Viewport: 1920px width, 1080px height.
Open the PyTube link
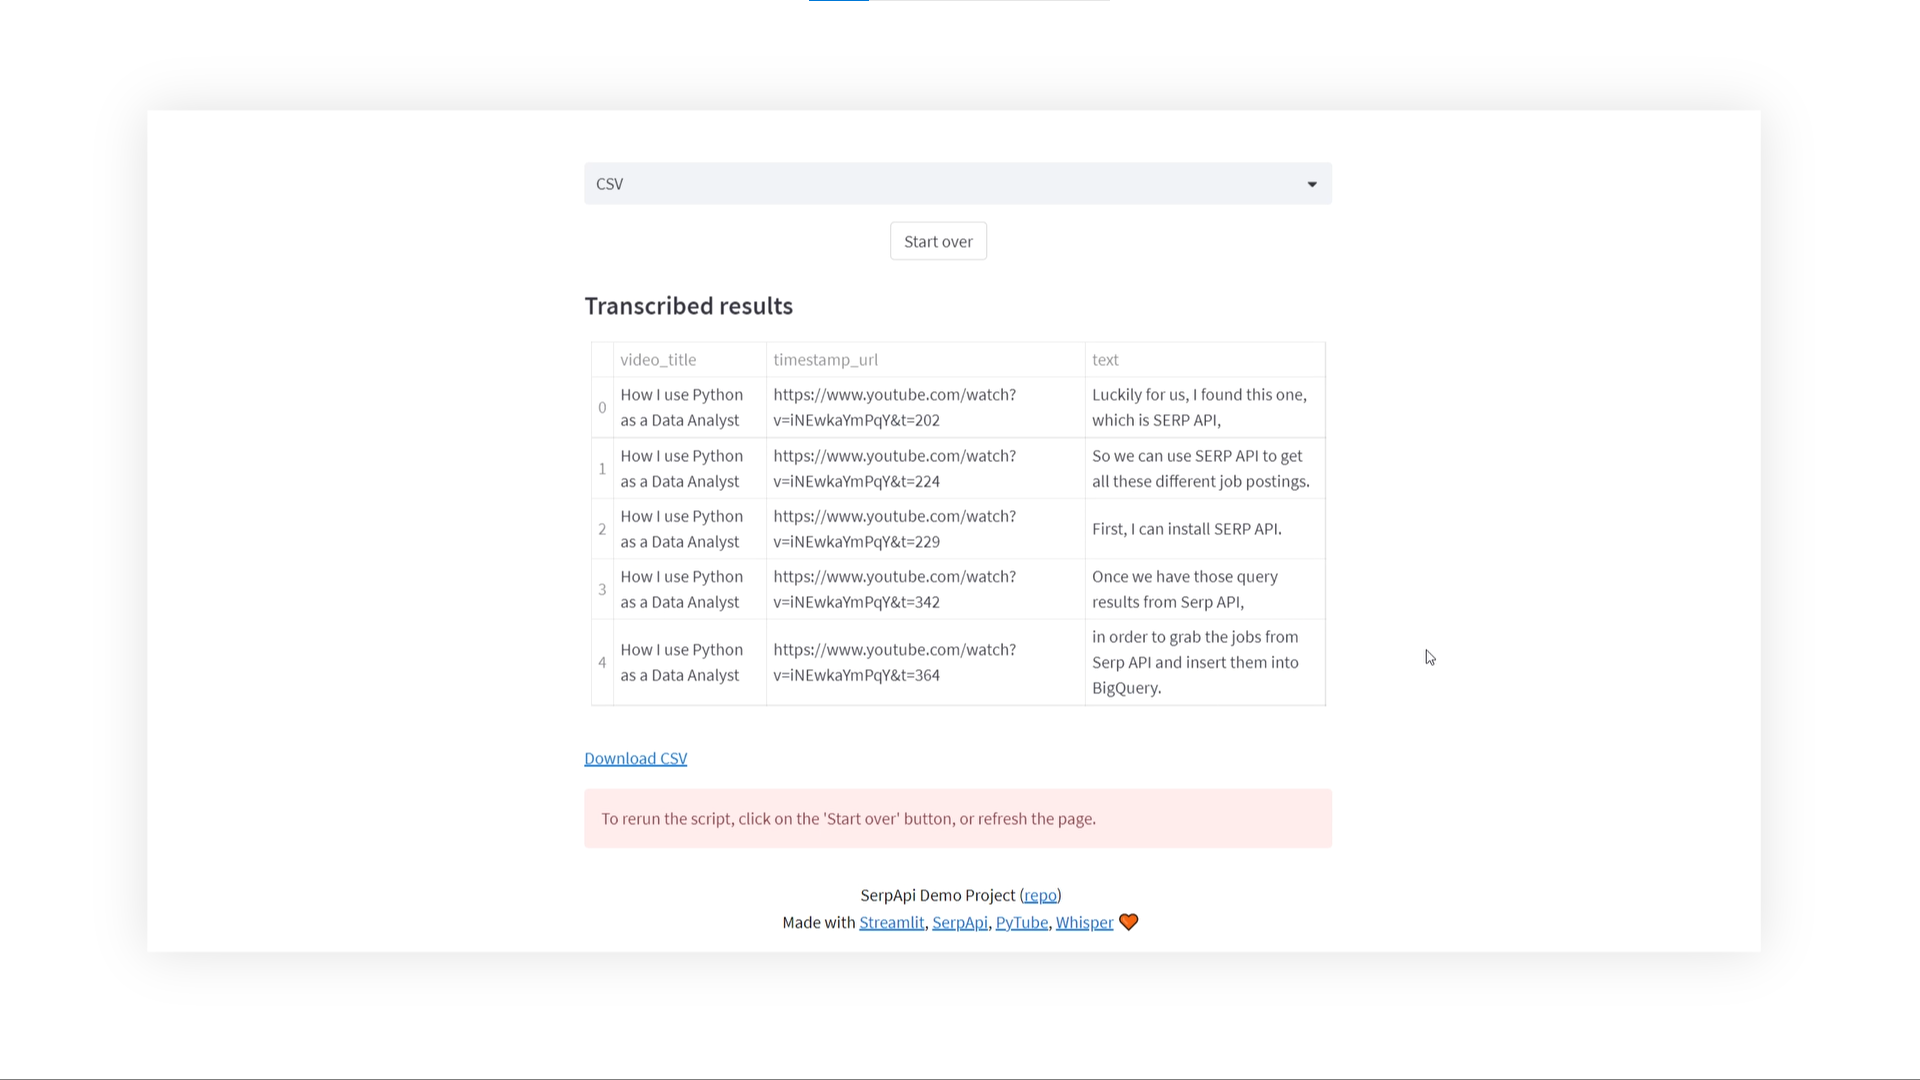coord(1021,922)
